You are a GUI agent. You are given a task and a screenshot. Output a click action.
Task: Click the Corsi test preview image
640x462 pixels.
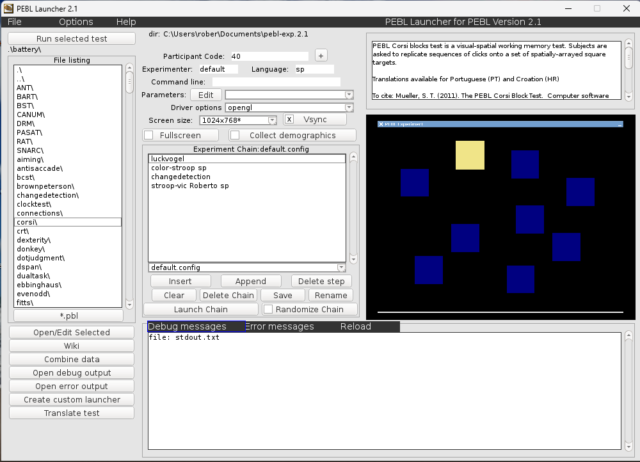500,217
